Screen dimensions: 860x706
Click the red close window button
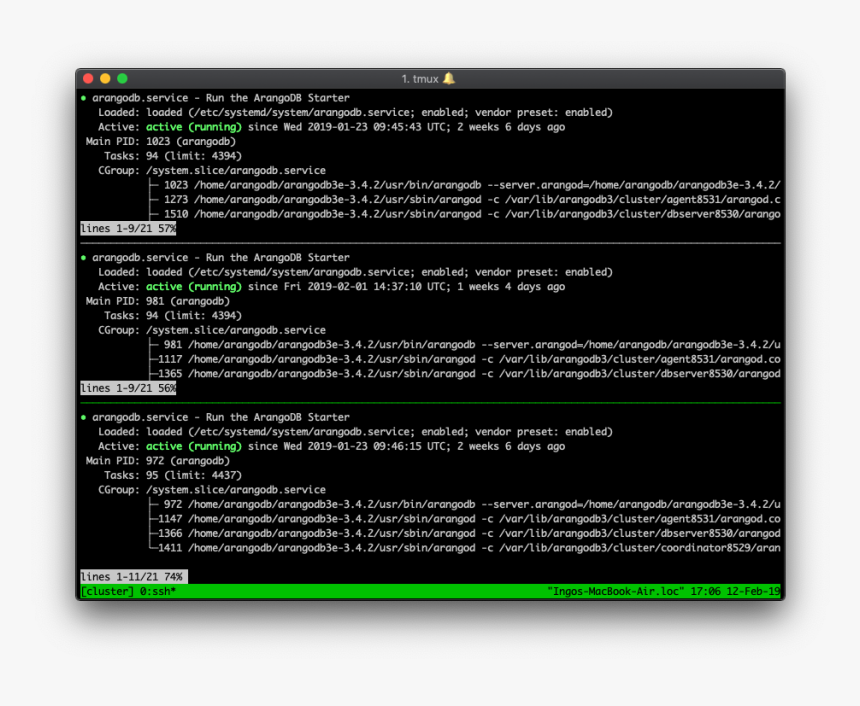[x=88, y=78]
